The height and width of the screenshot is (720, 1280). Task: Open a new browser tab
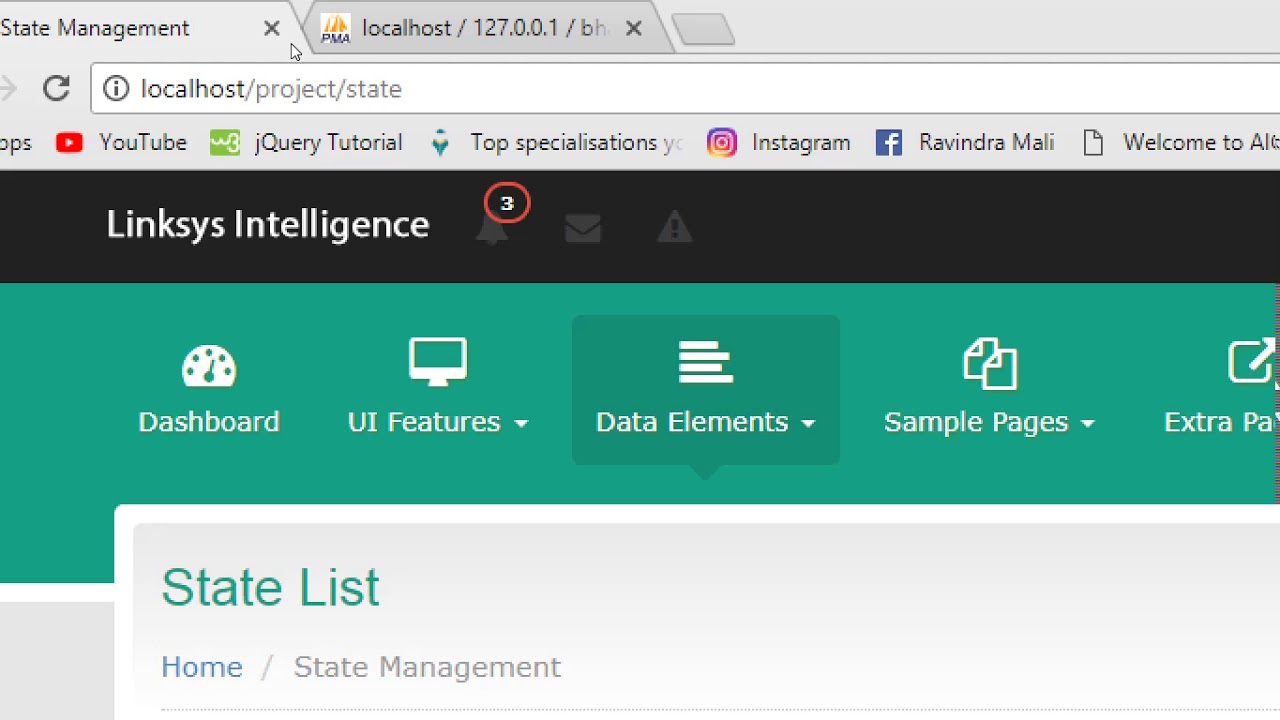click(x=704, y=30)
